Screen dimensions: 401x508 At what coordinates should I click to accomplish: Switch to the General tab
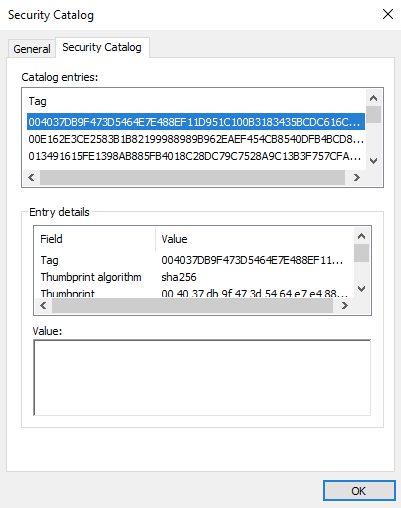tap(32, 49)
